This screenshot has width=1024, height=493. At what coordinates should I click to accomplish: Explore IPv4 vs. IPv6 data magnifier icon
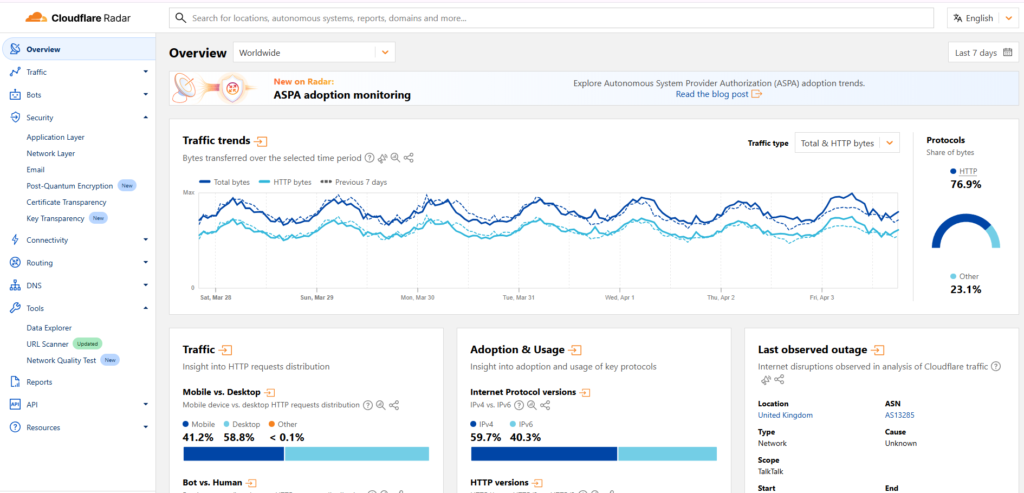532,406
